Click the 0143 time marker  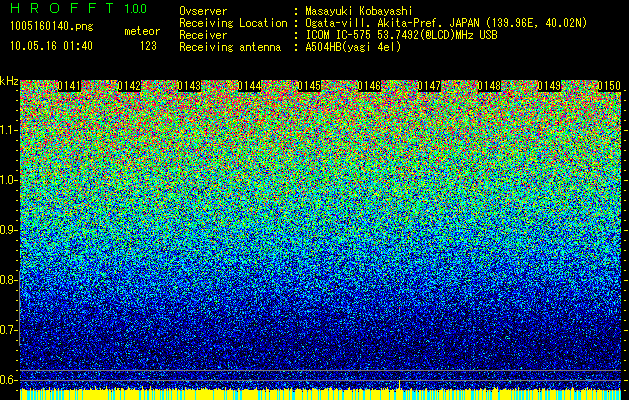(189, 86)
